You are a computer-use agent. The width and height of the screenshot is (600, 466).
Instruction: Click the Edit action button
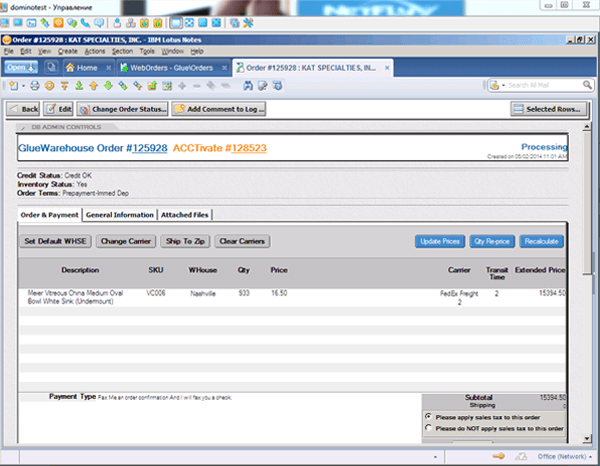(x=58, y=109)
